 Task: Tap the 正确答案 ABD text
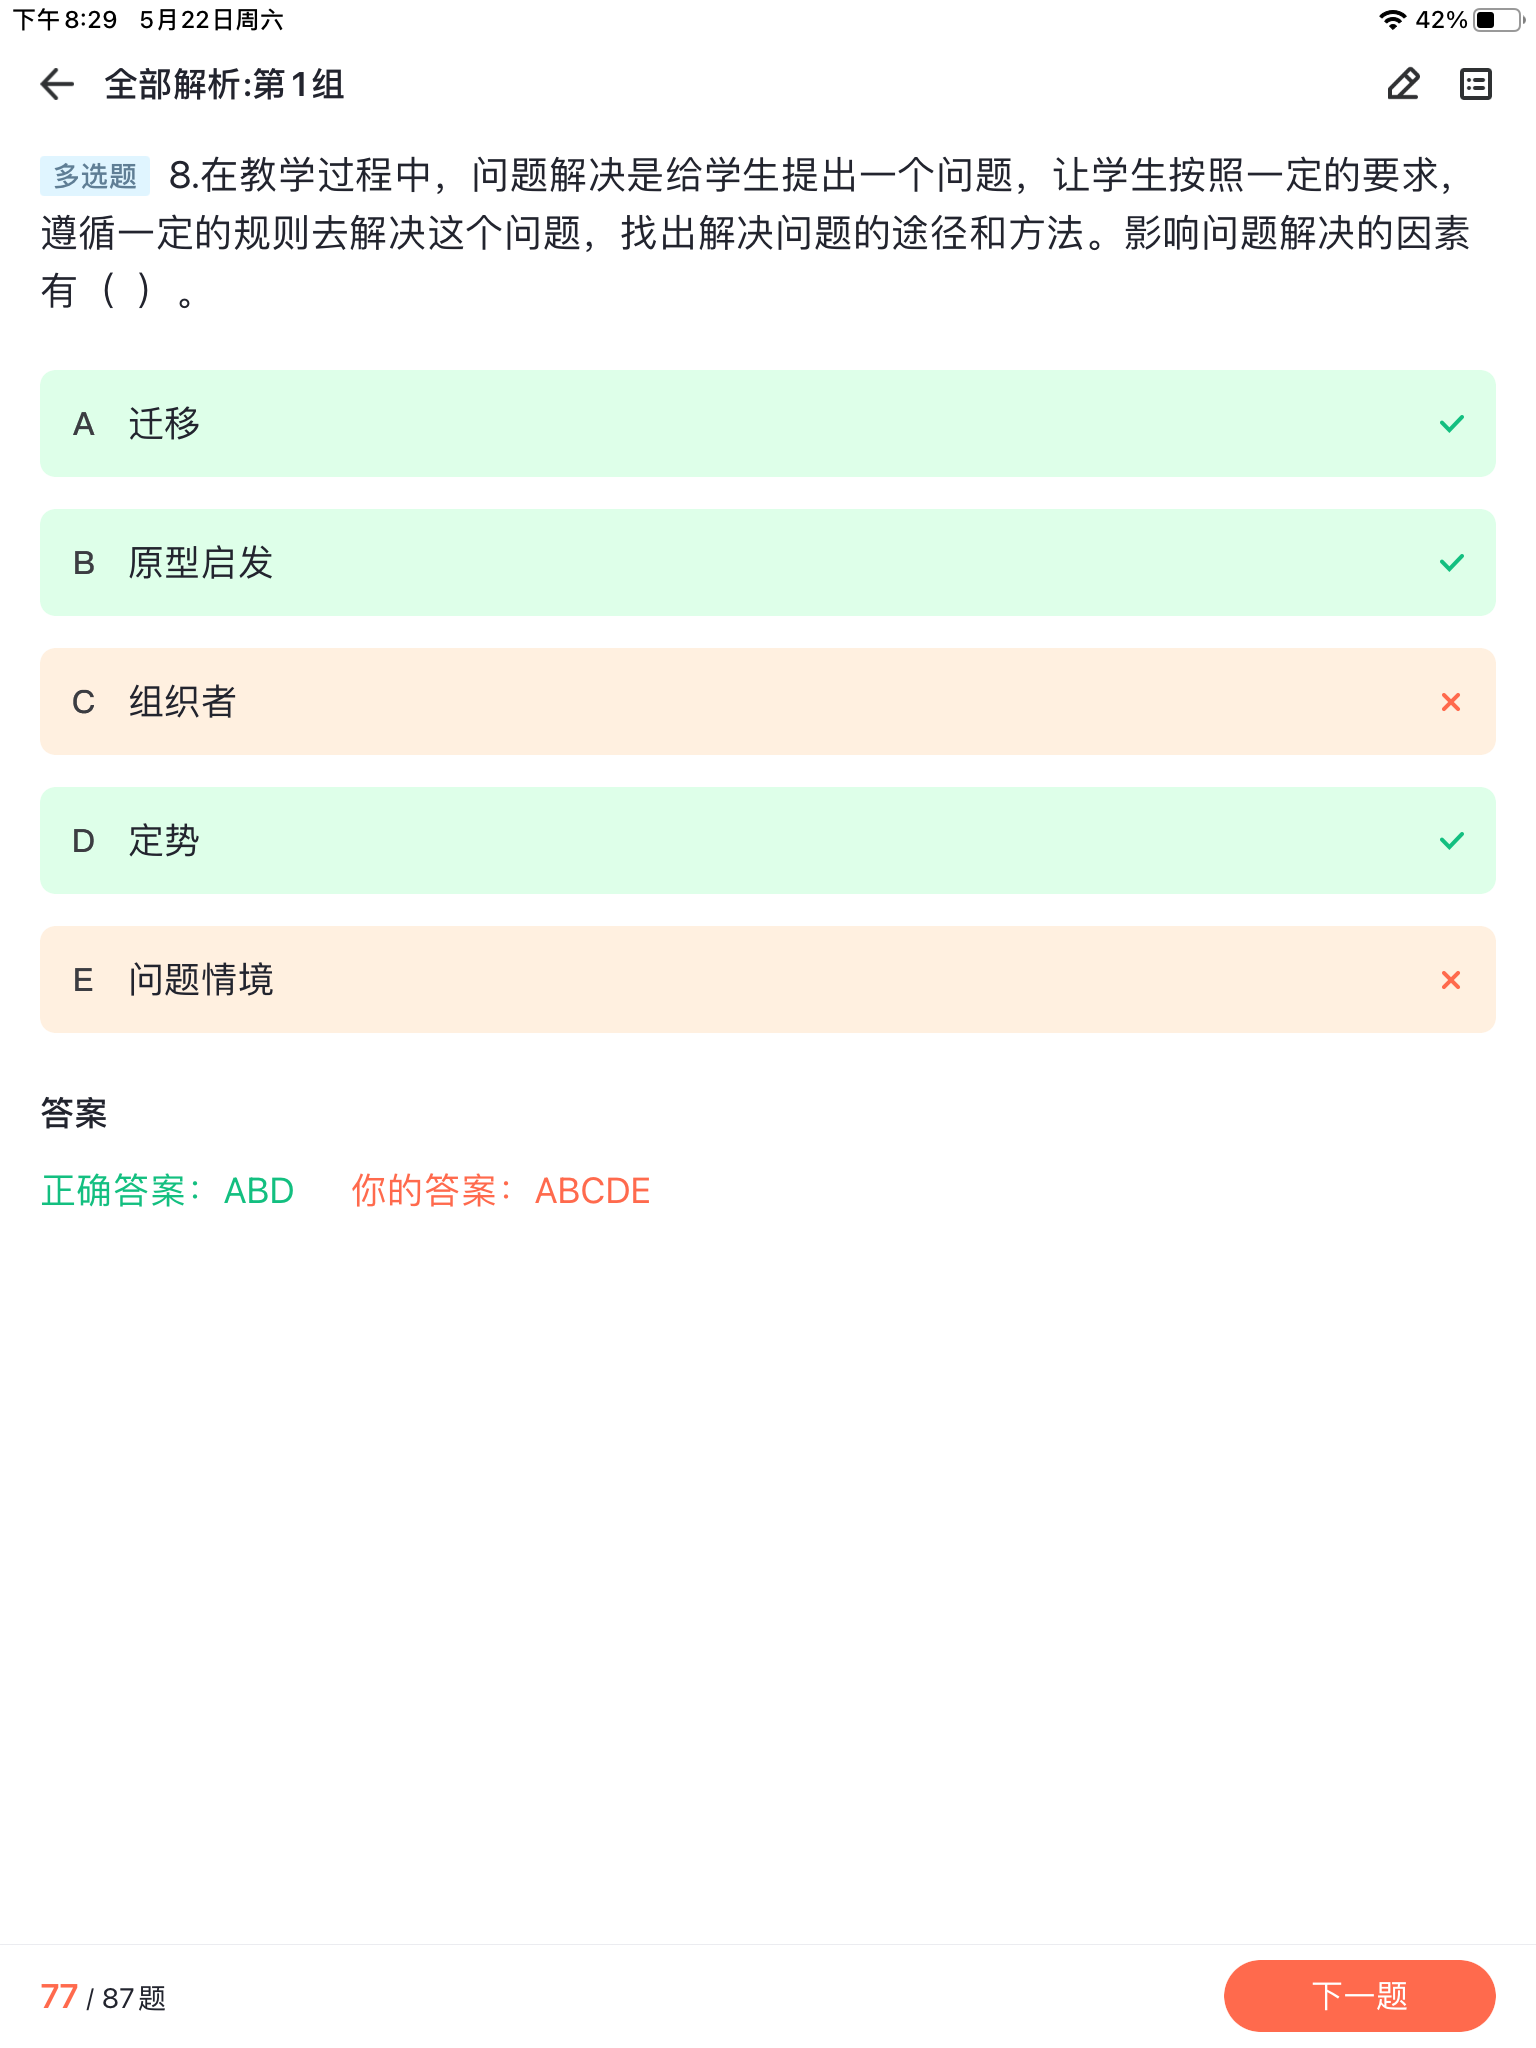pos(168,1191)
